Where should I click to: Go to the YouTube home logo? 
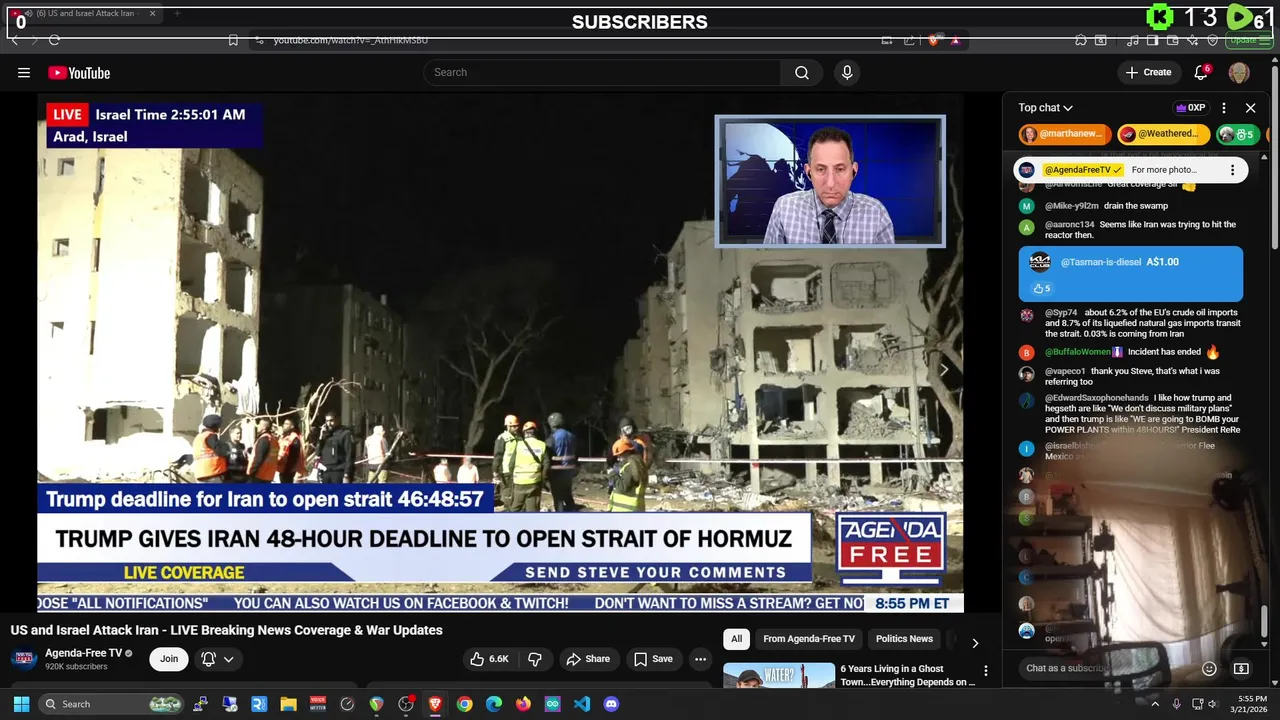[x=79, y=72]
